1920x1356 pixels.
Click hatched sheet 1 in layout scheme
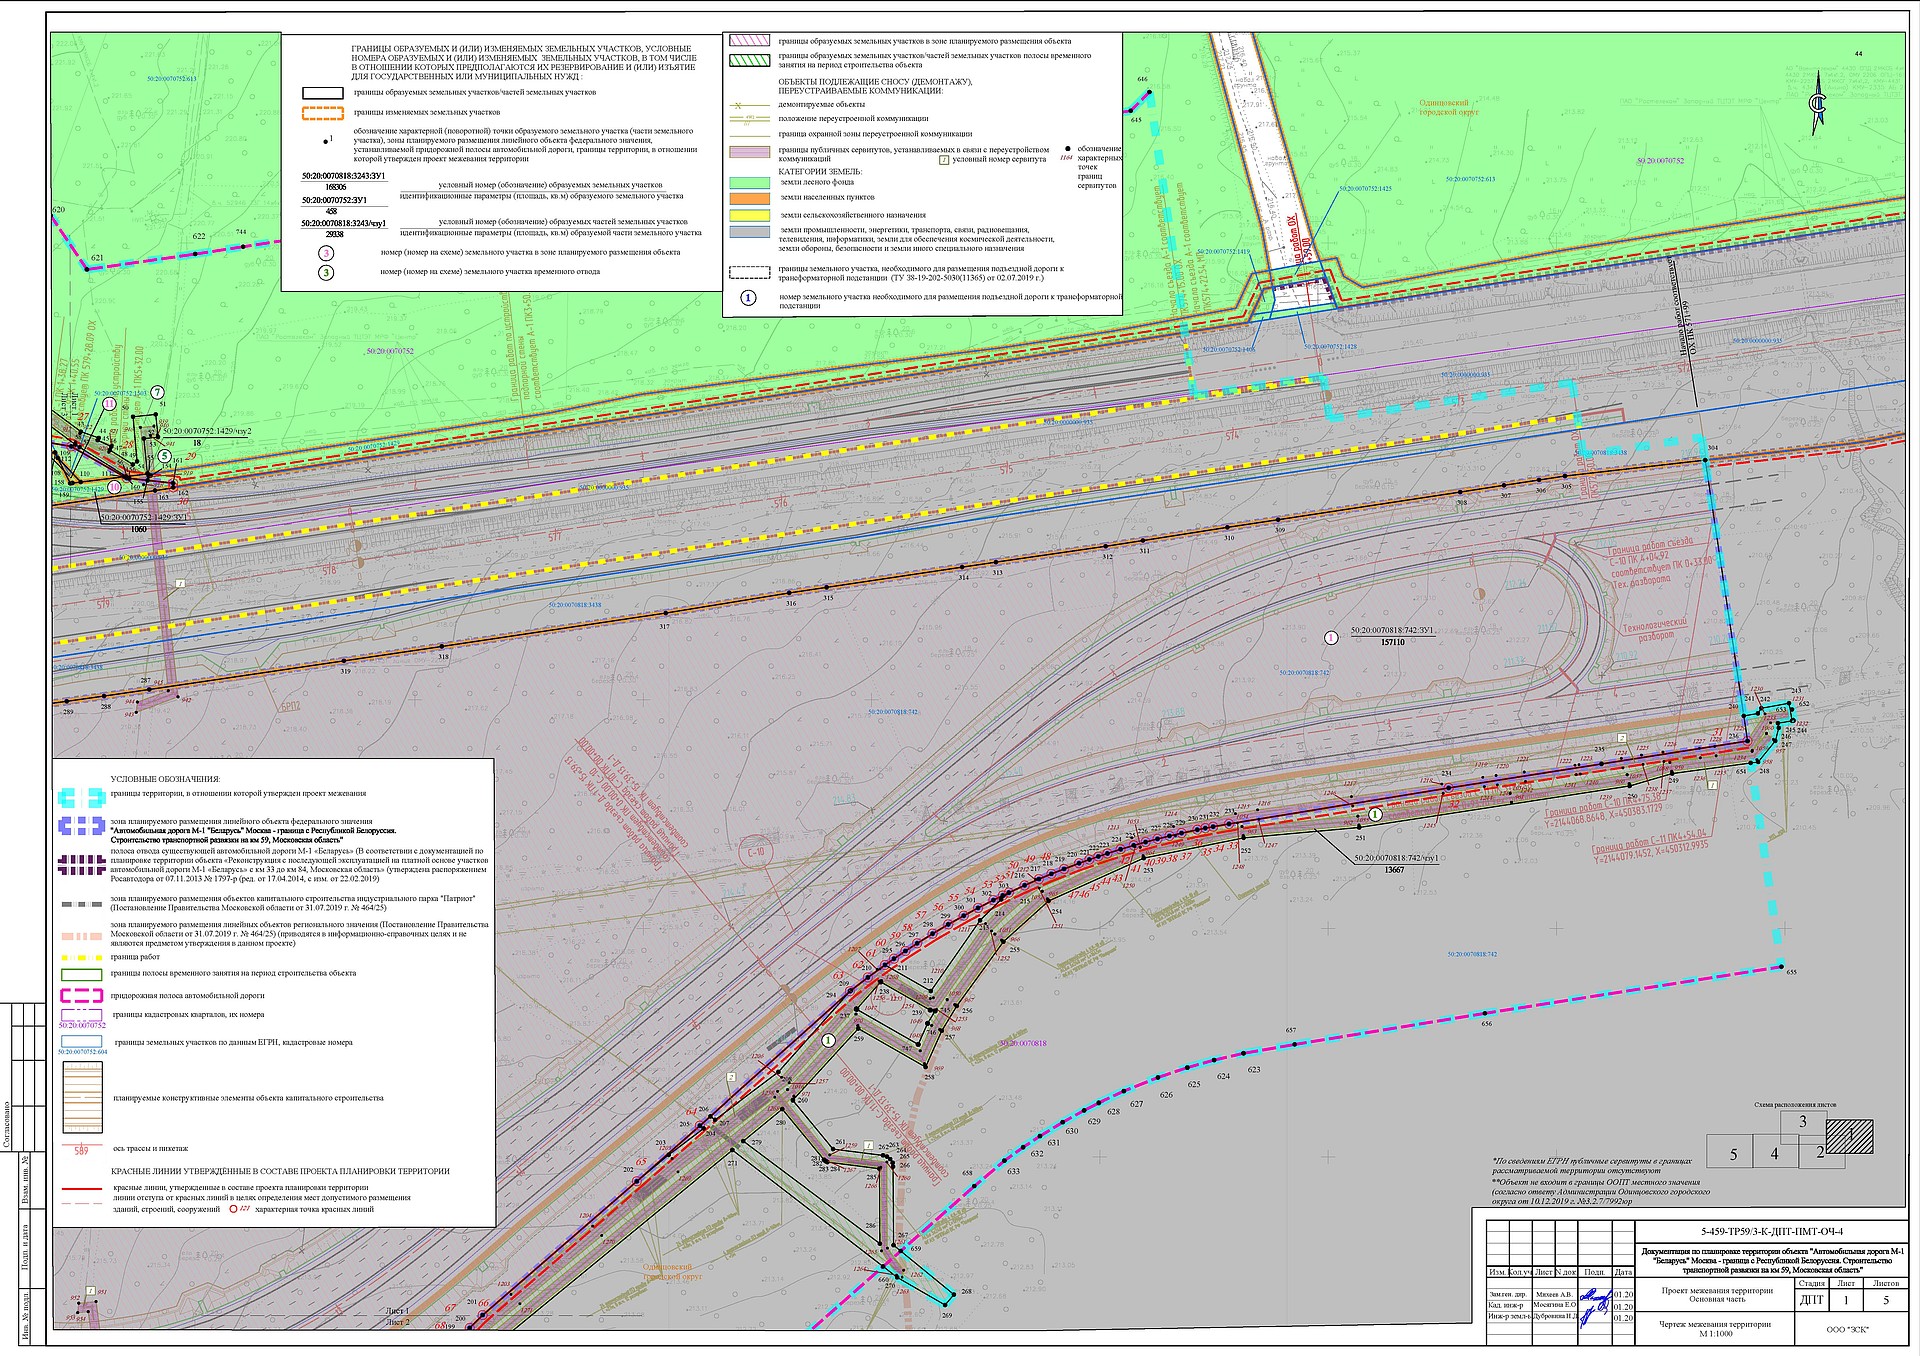(1849, 1136)
